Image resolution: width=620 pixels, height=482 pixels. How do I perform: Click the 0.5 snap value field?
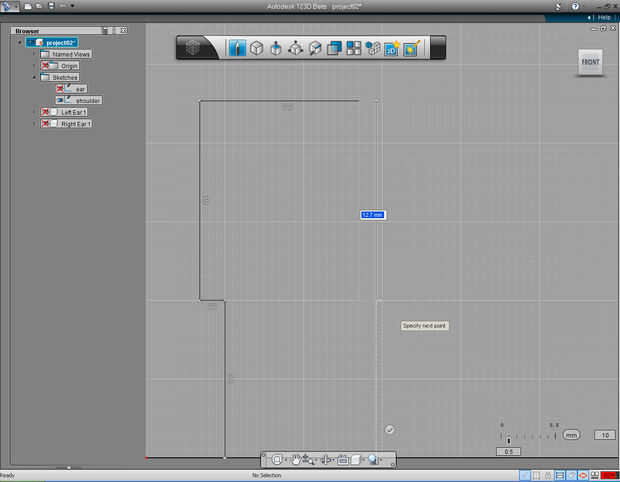click(x=508, y=452)
